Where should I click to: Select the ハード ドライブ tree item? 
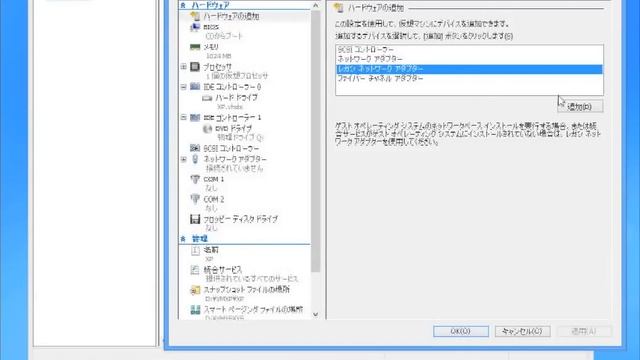(x=236, y=98)
